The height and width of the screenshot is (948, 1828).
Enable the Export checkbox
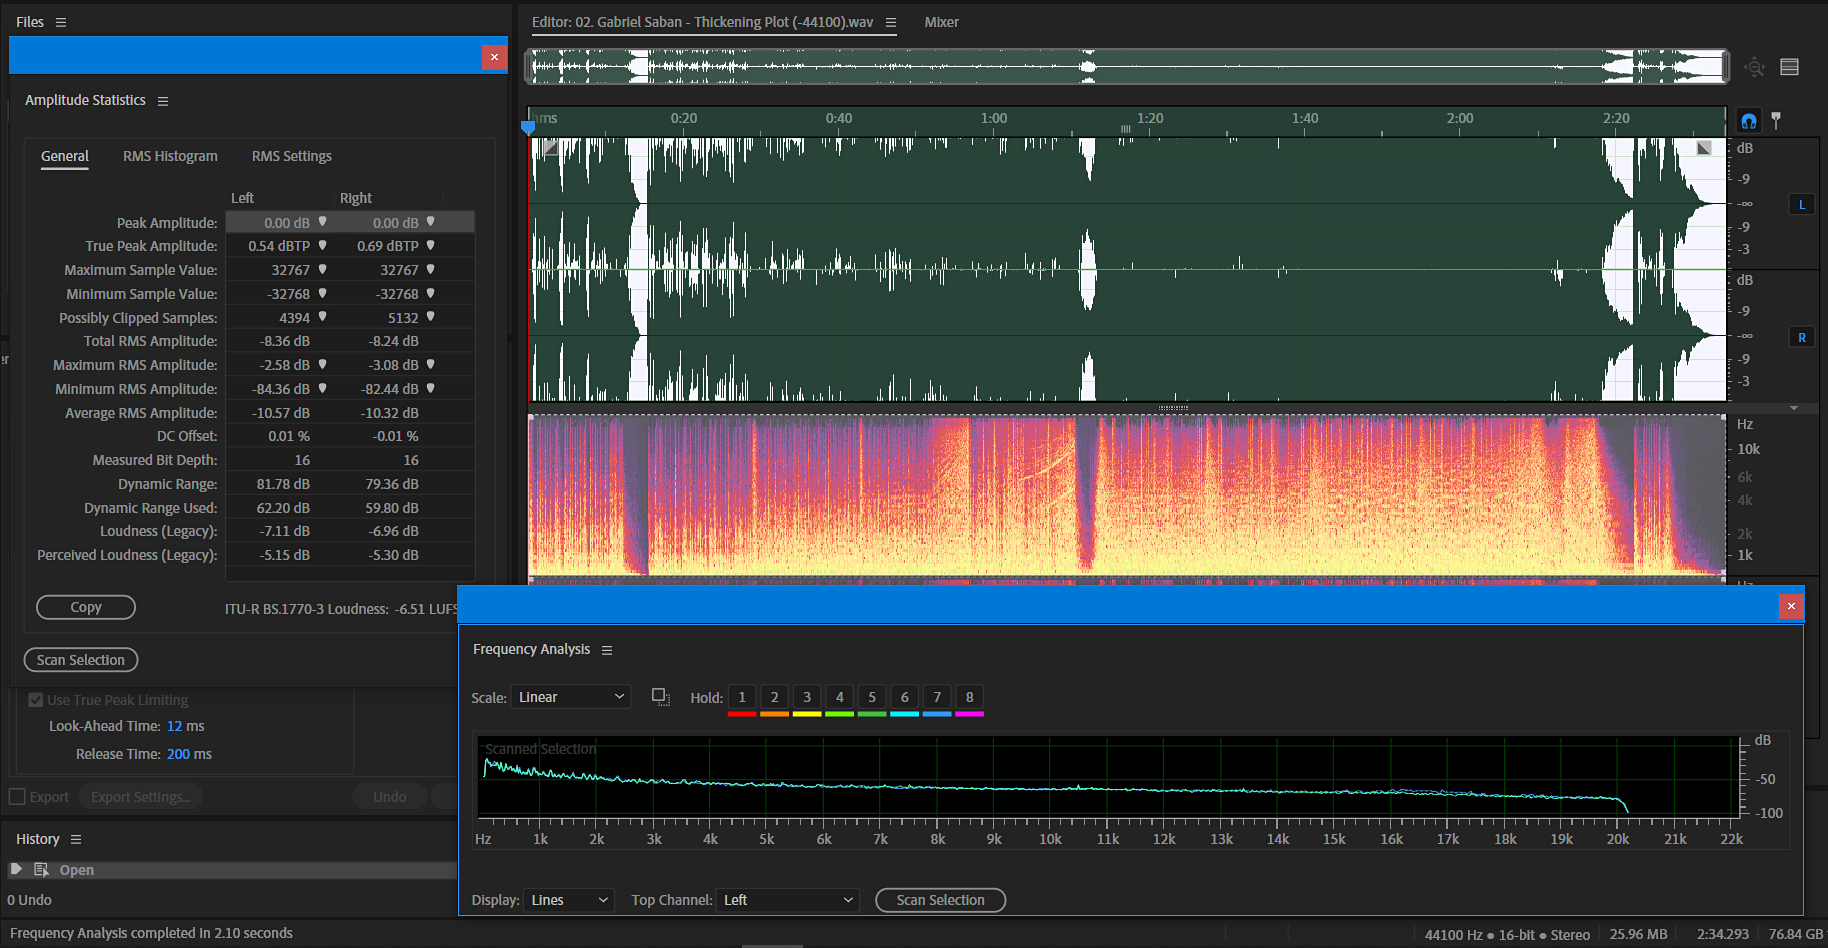16,796
